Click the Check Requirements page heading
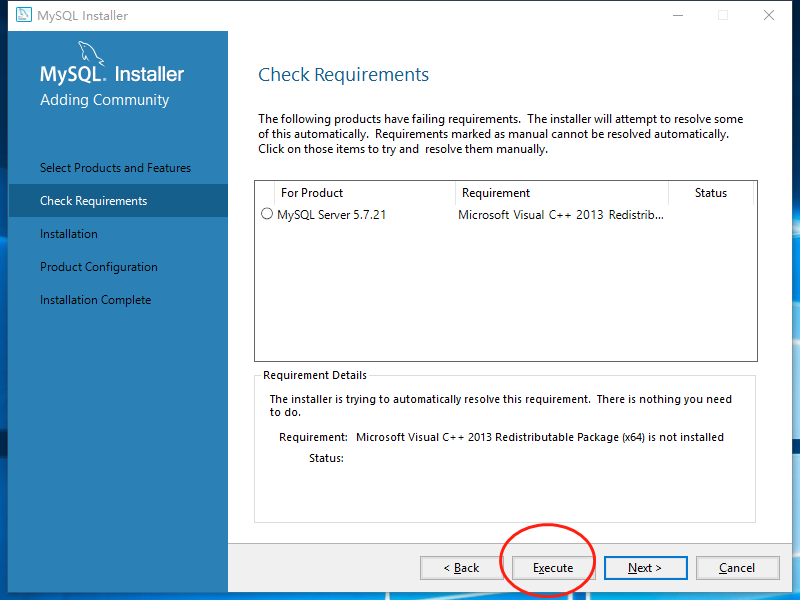The image size is (800, 600). (x=343, y=74)
